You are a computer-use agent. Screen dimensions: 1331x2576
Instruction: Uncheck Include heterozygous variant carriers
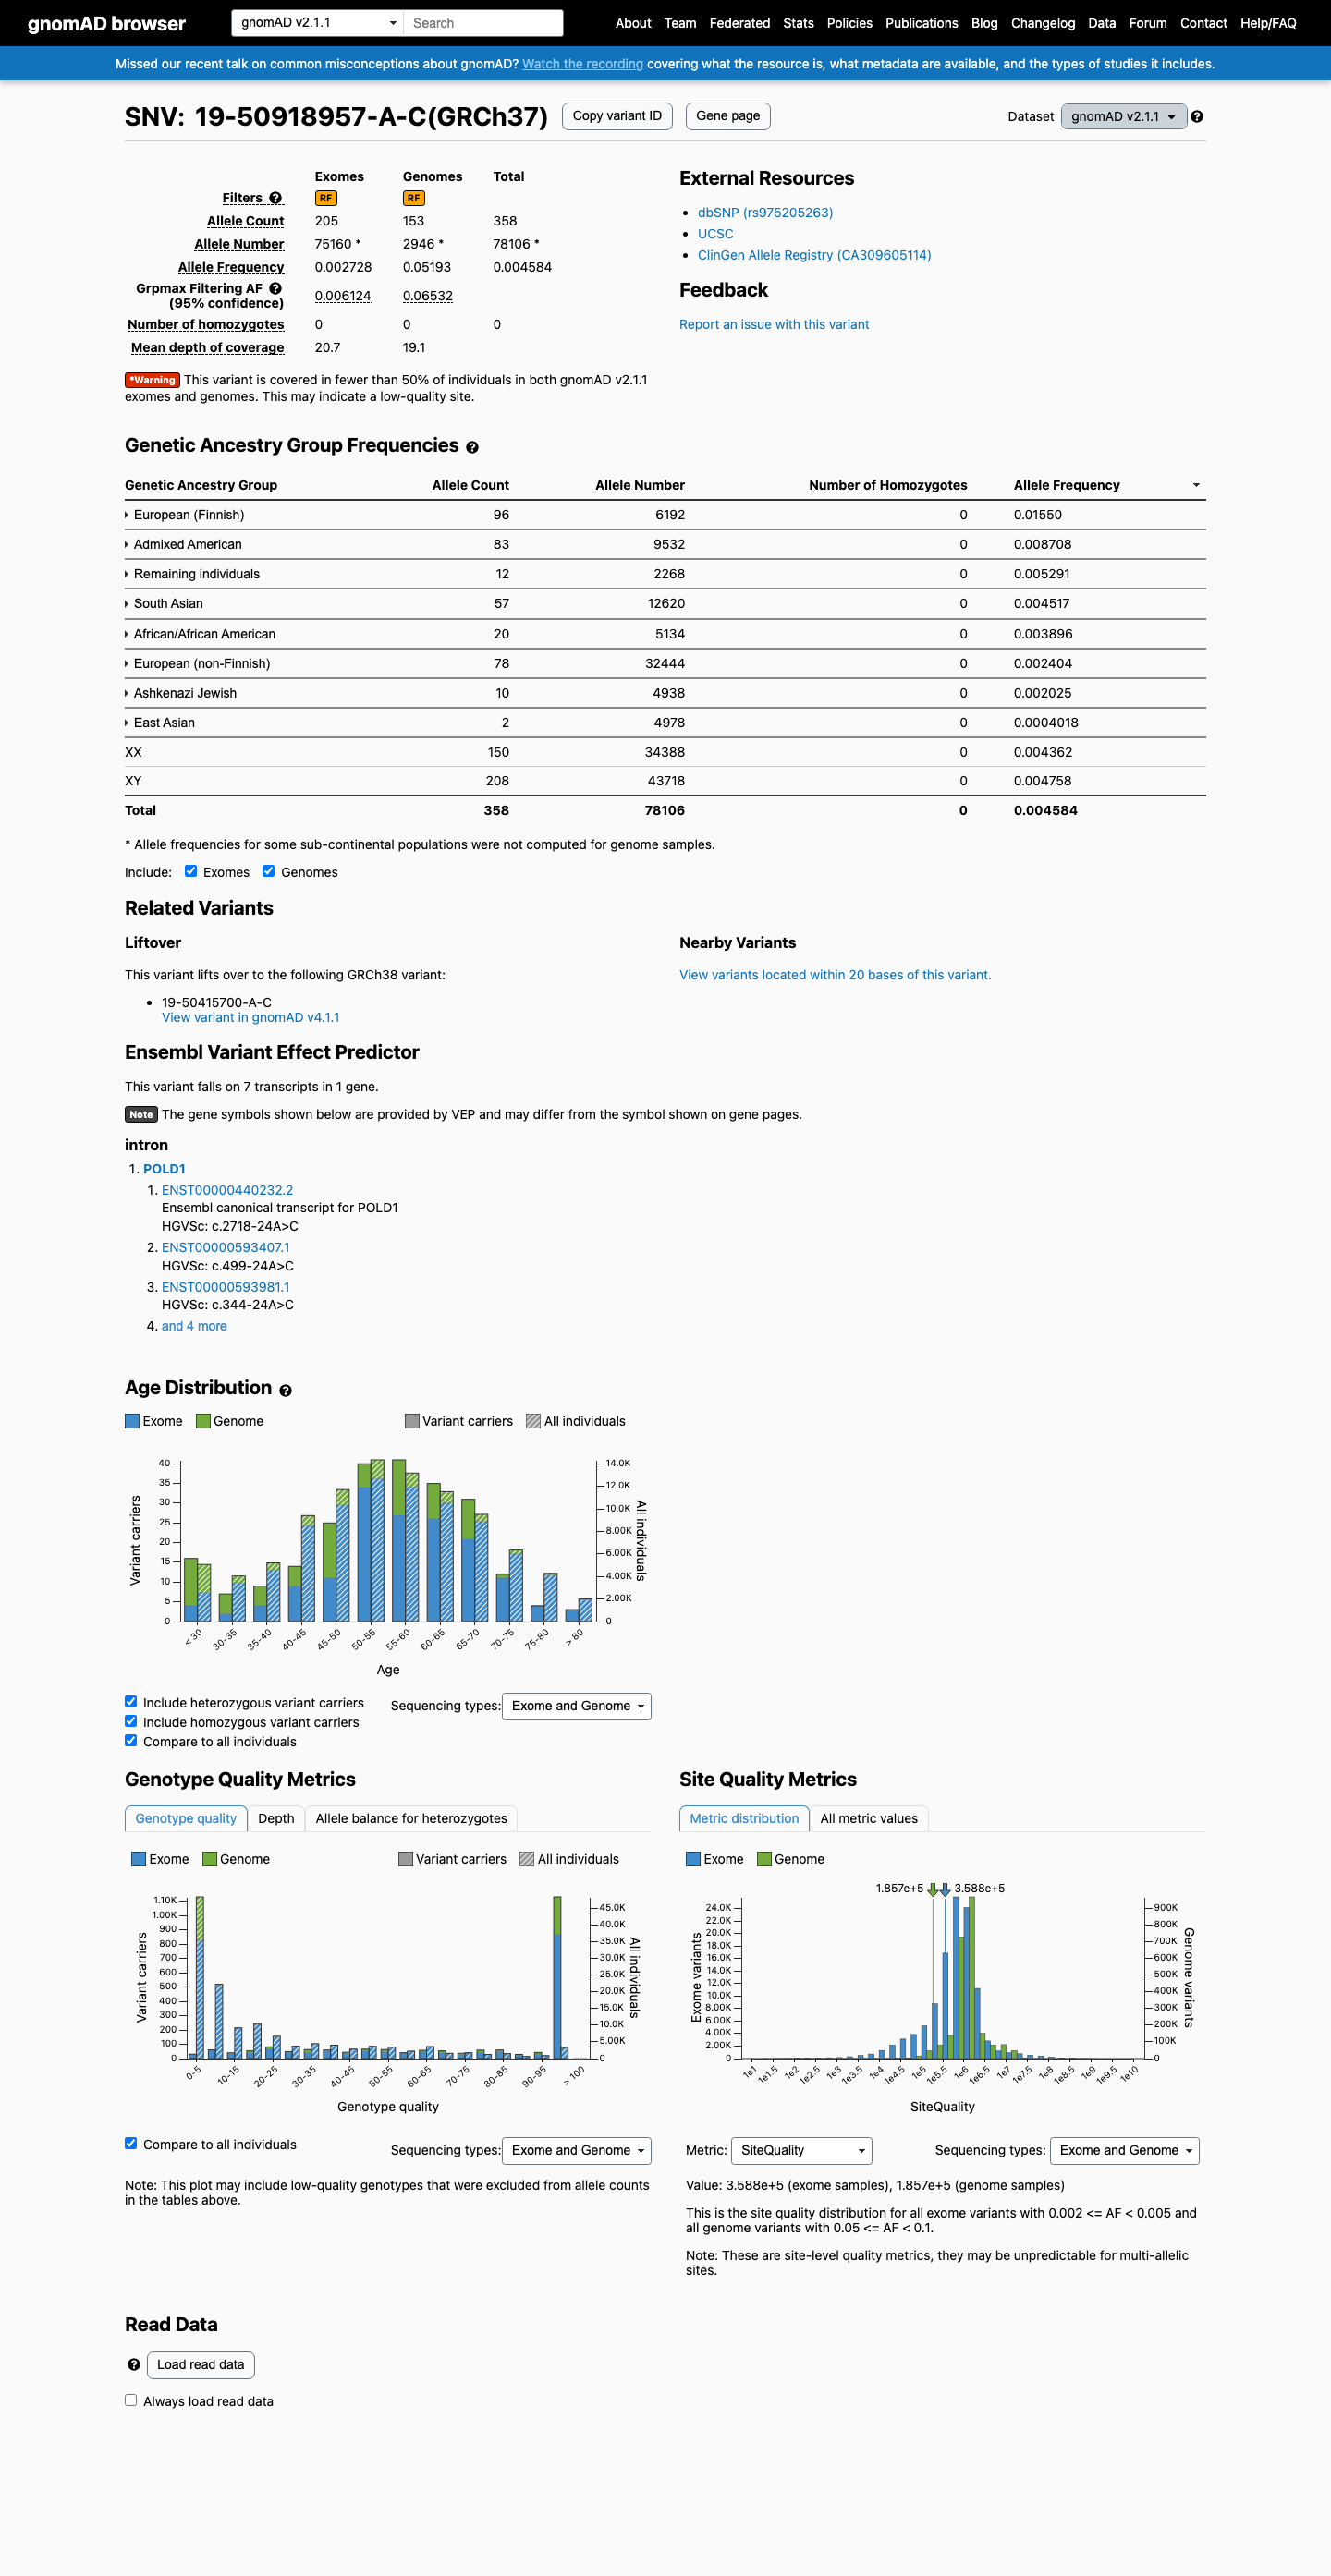tap(131, 1701)
